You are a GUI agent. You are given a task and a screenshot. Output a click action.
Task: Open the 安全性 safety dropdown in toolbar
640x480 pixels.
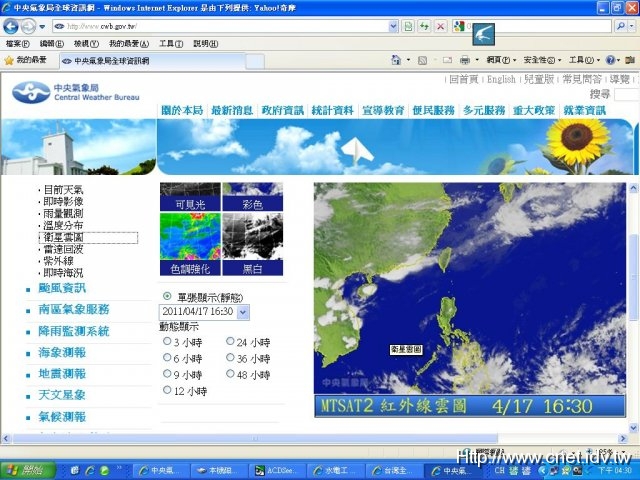[541, 61]
